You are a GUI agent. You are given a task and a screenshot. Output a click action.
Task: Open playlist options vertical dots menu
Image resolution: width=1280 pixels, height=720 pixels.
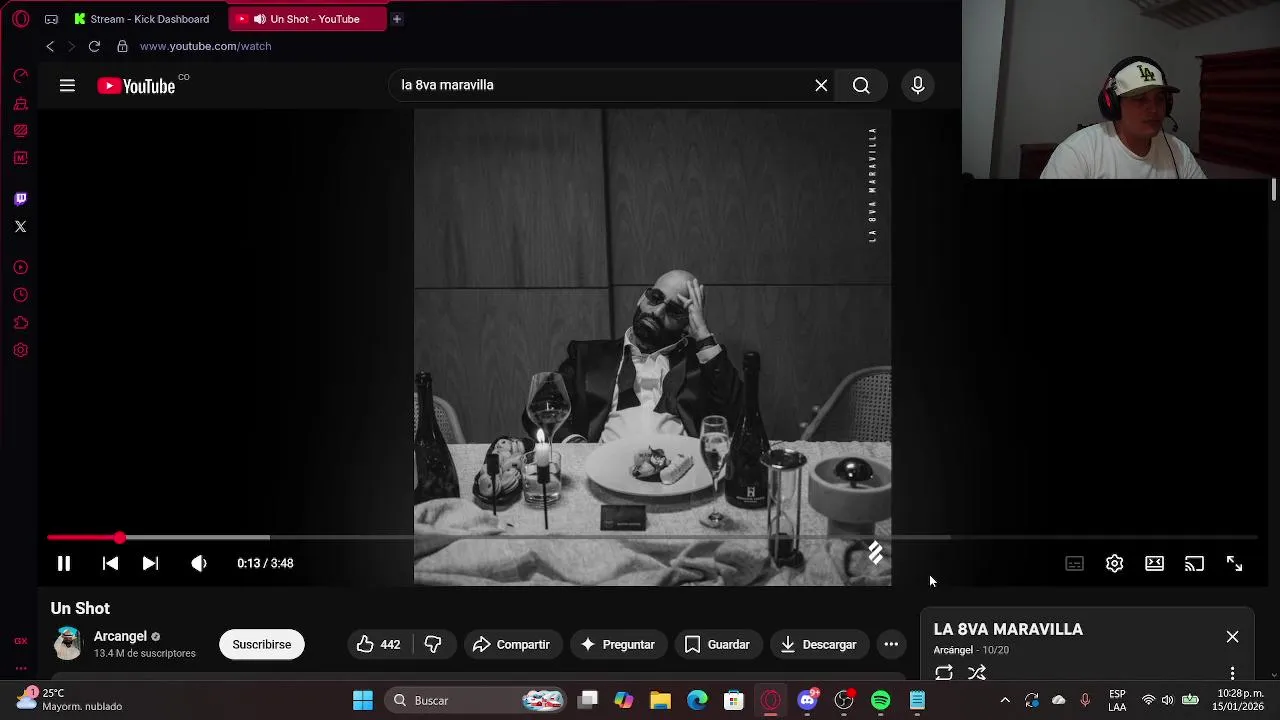[x=1232, y=673]
